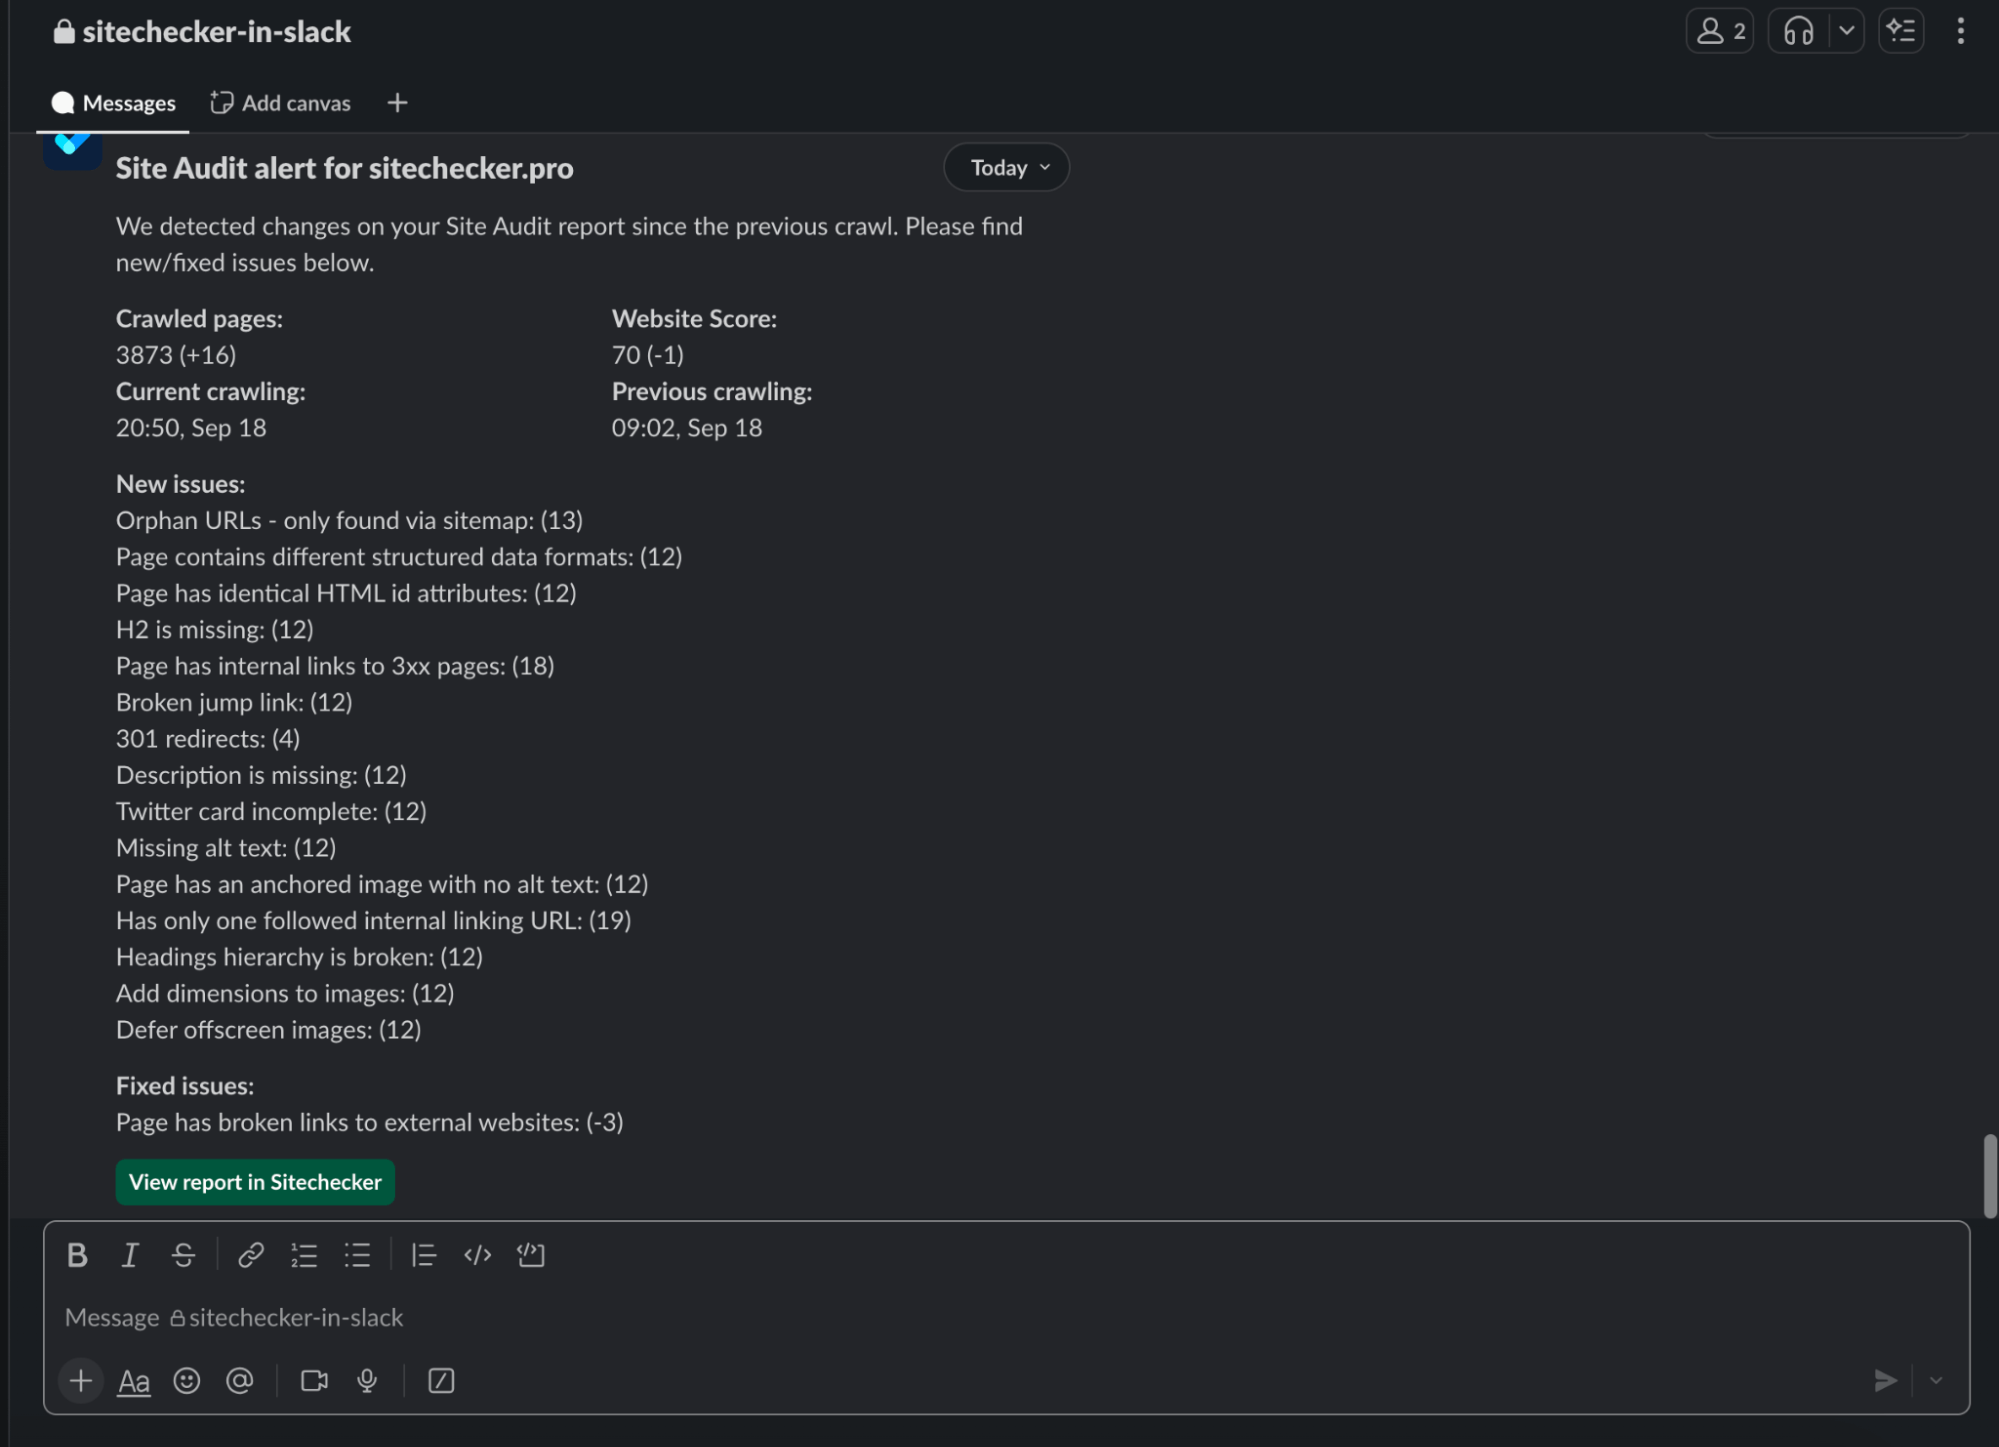Click 'Twitter card incomplete: (12)' line
Viewport: 1999px width, 1447px height.
[271, 811]
